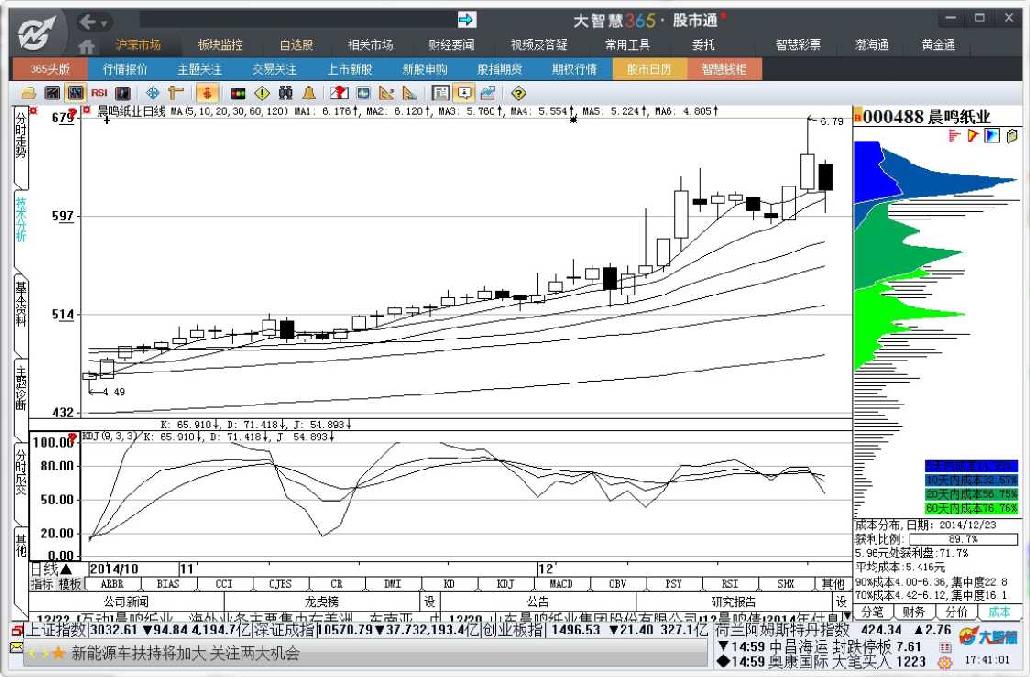Click the blue line chart icon beside help
The height and width of the screenshot is (677, 1030).
[487, 93]
